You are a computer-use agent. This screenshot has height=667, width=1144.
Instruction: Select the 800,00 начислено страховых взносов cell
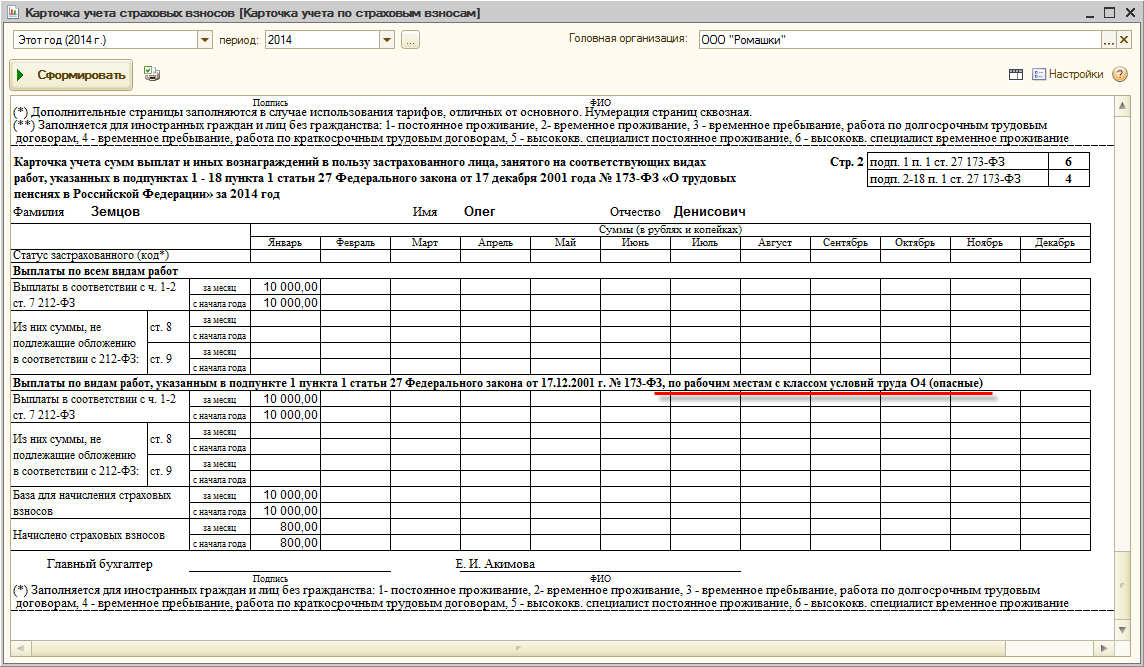(285, 527)
